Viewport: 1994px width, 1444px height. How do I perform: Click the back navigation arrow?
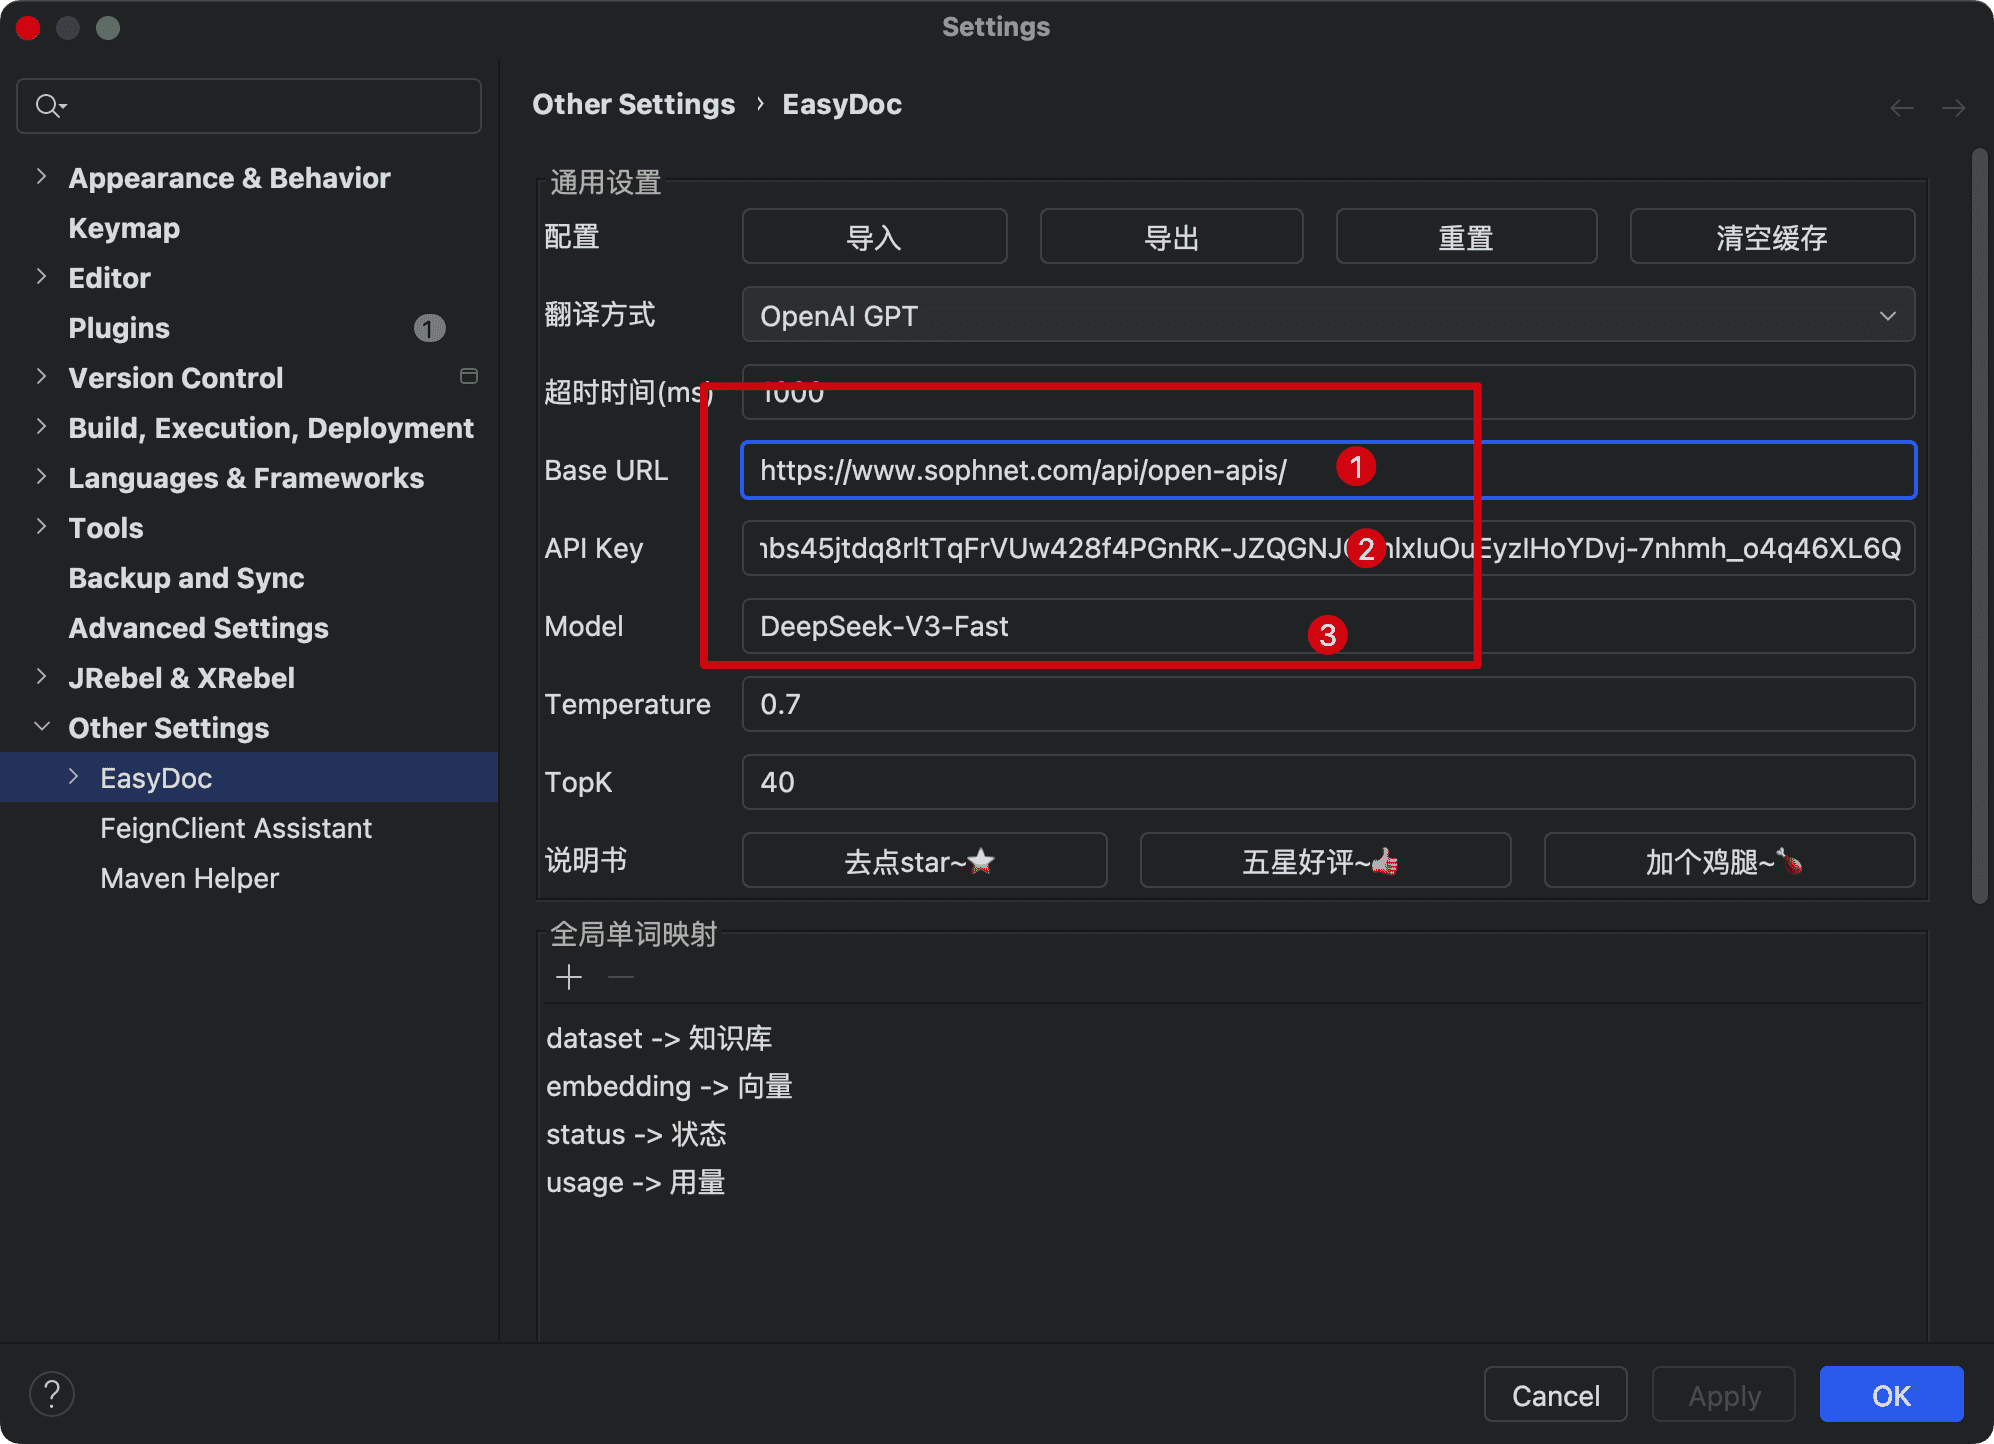click(x=1902, y=107)
